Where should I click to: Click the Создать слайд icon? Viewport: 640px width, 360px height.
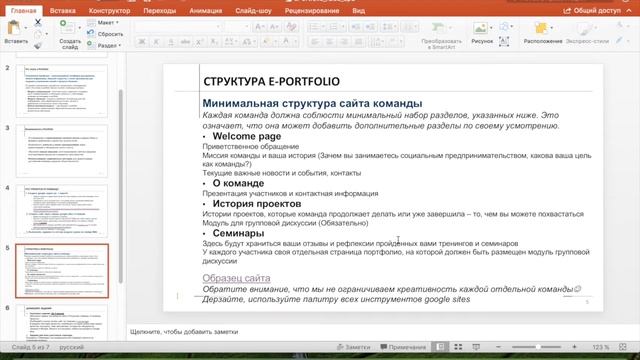click(67, 27)
